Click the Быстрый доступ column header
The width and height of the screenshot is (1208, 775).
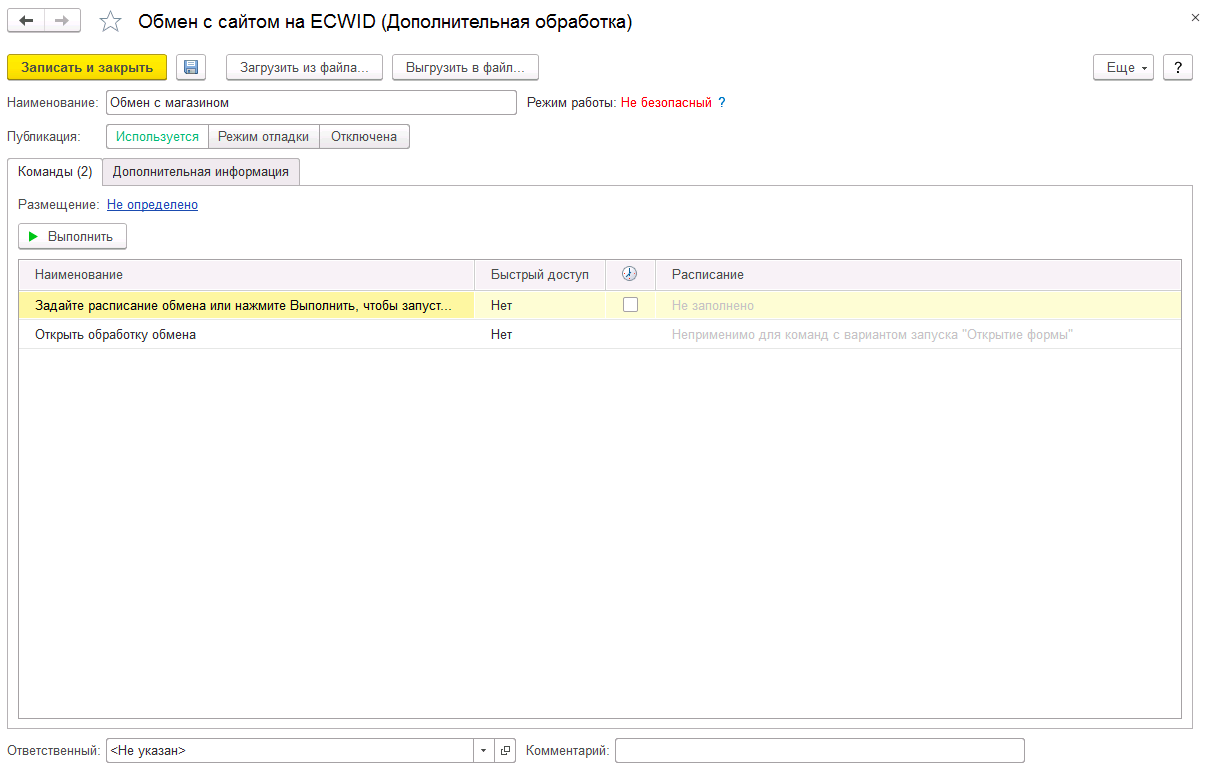pos(540,274)
